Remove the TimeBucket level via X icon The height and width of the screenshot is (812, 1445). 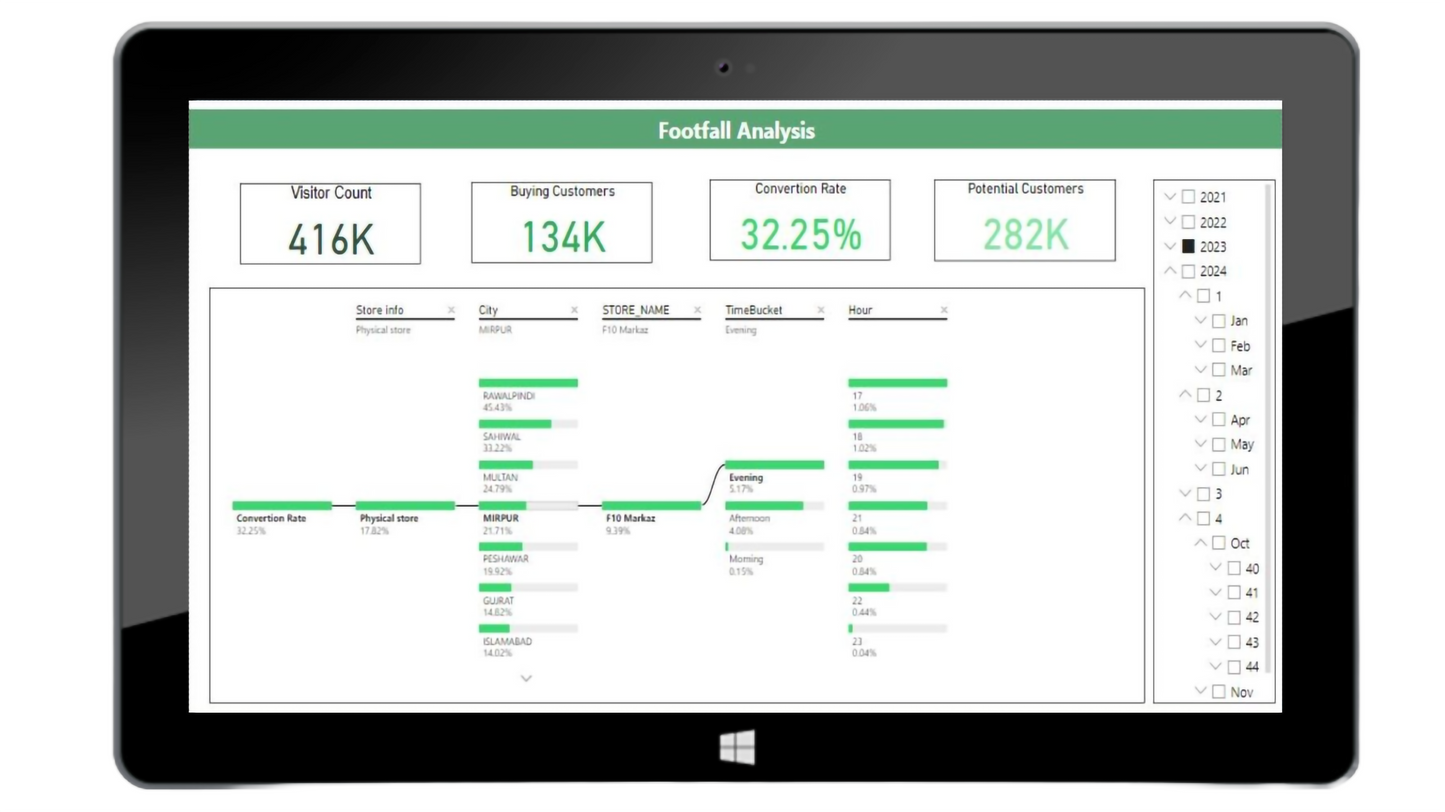(x=821, y=310)
